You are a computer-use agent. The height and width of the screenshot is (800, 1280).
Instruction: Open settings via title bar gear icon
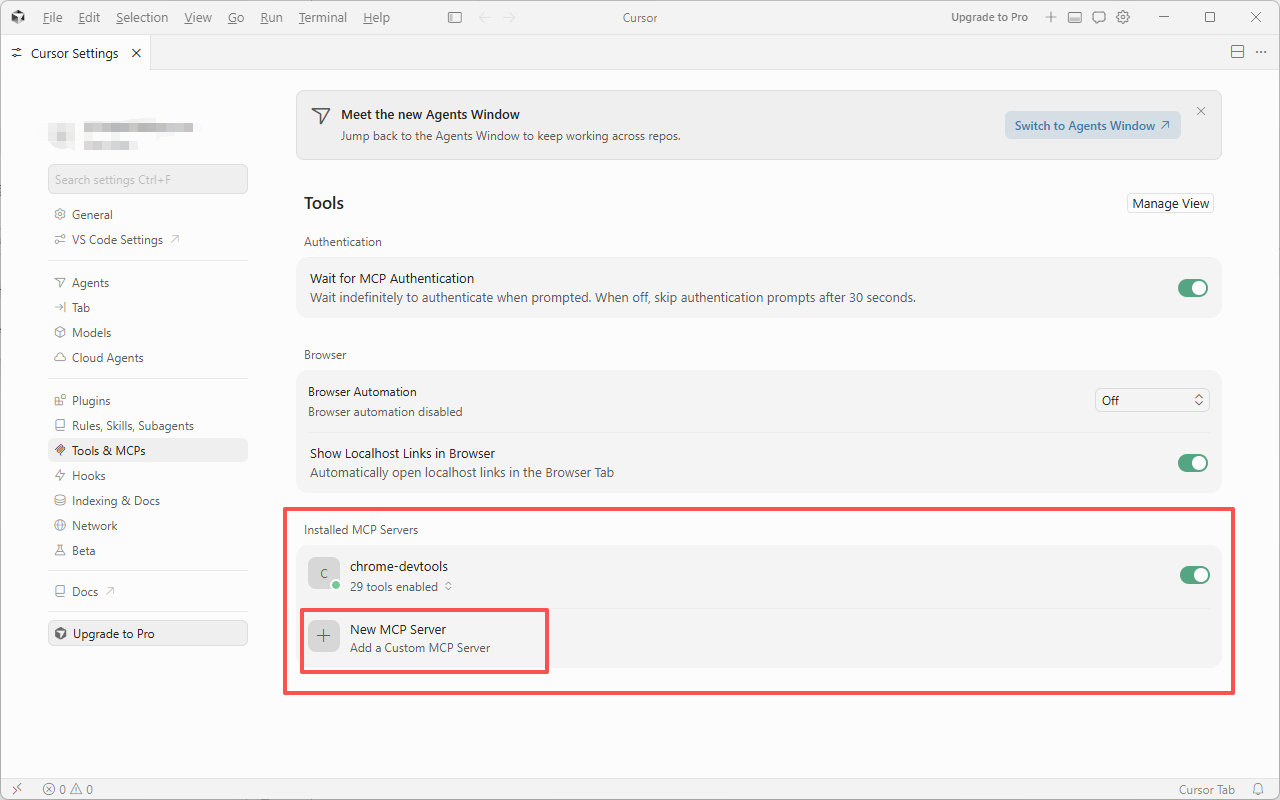[1123, 17]
